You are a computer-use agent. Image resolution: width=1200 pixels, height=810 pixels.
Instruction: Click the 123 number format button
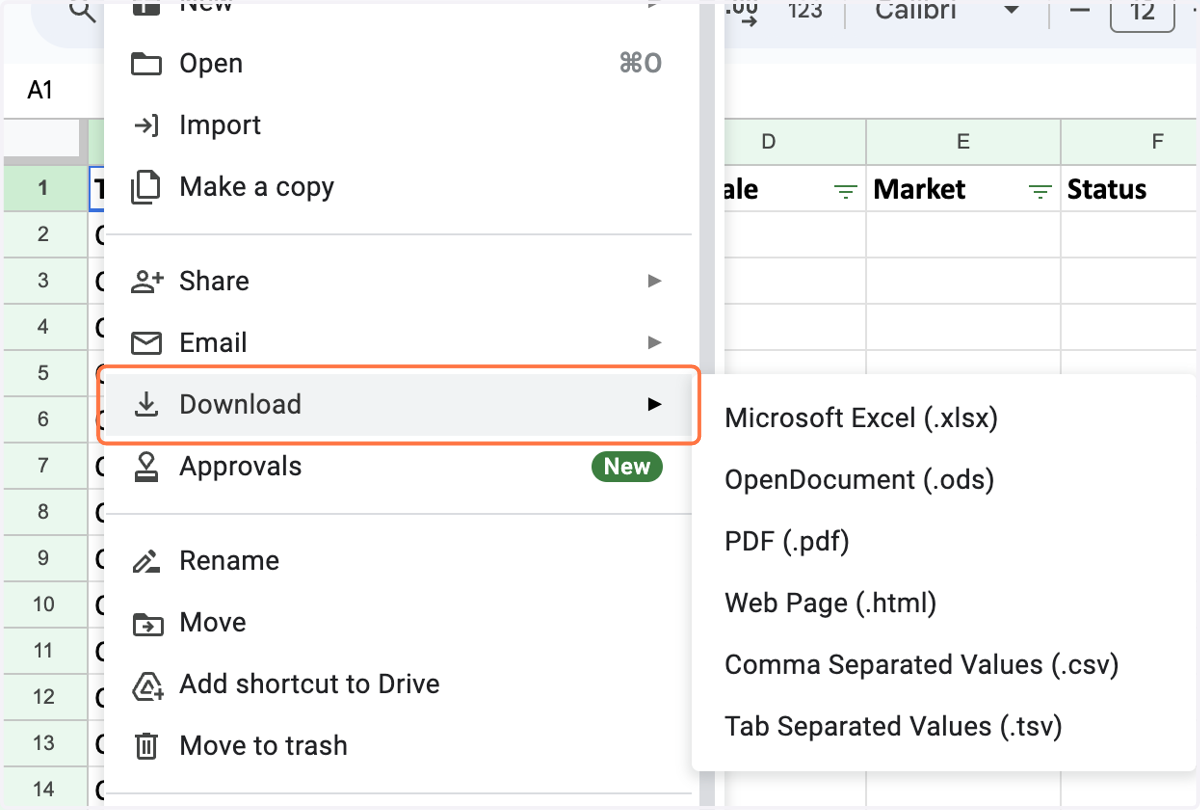[x=805, y=12]
